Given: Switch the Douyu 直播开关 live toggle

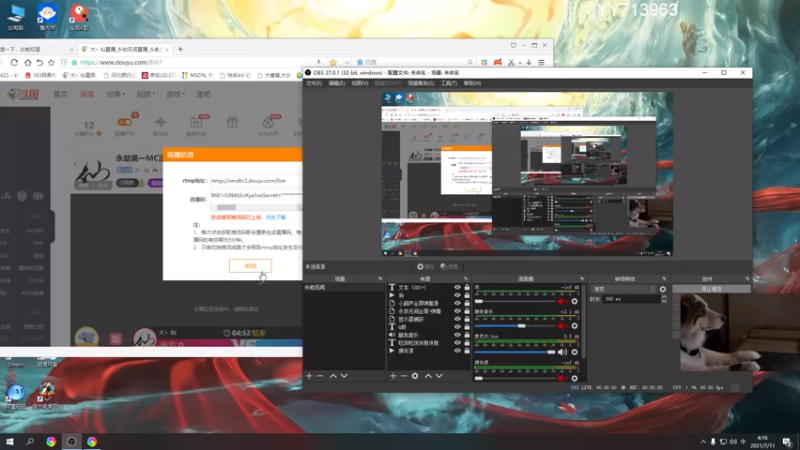Looking at the screenshot, I should pyautogui.click(x=124, y=123).
